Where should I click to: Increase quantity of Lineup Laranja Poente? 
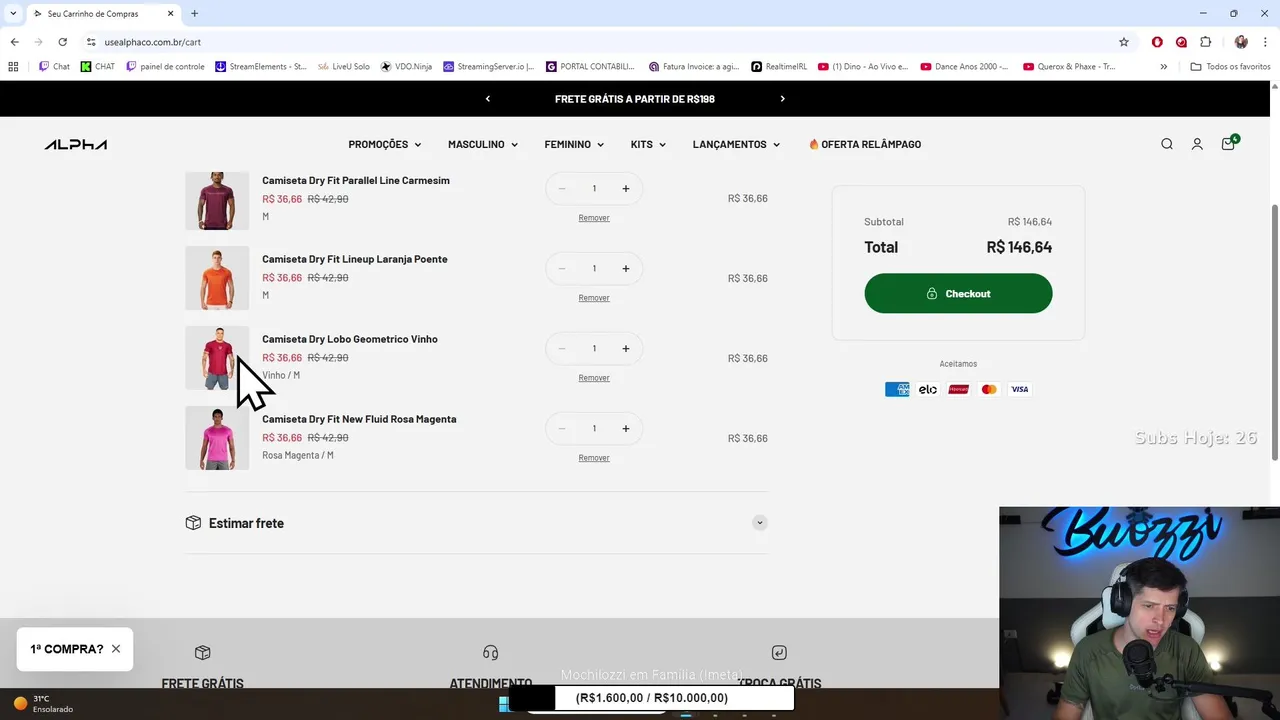[626, 268]
